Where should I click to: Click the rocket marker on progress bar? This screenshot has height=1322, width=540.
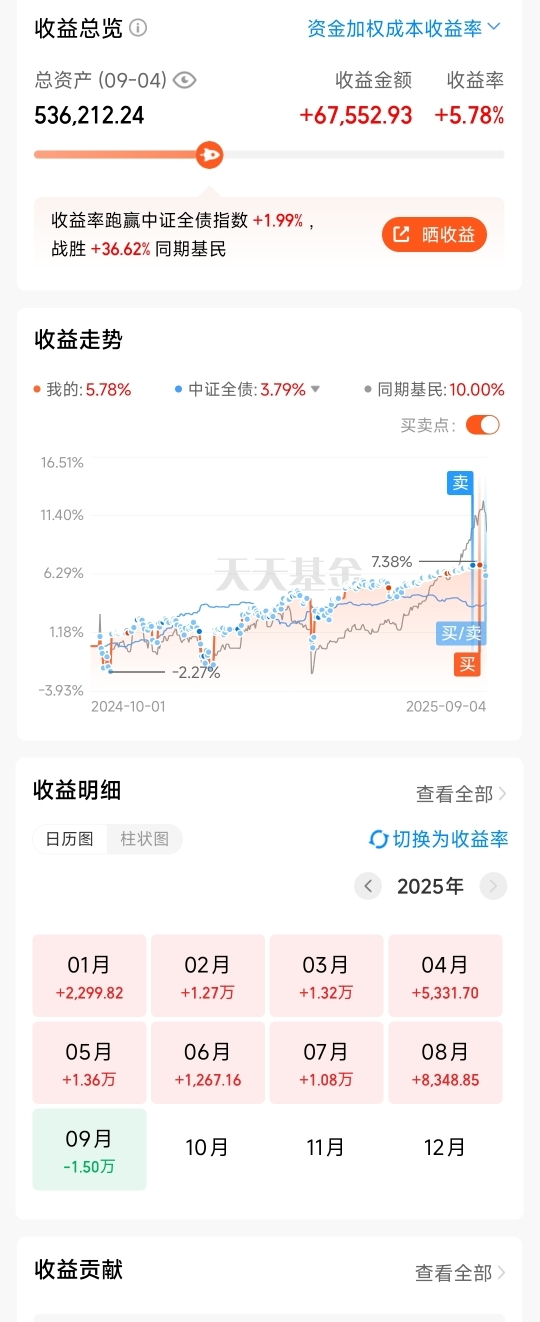coord(209,155)
